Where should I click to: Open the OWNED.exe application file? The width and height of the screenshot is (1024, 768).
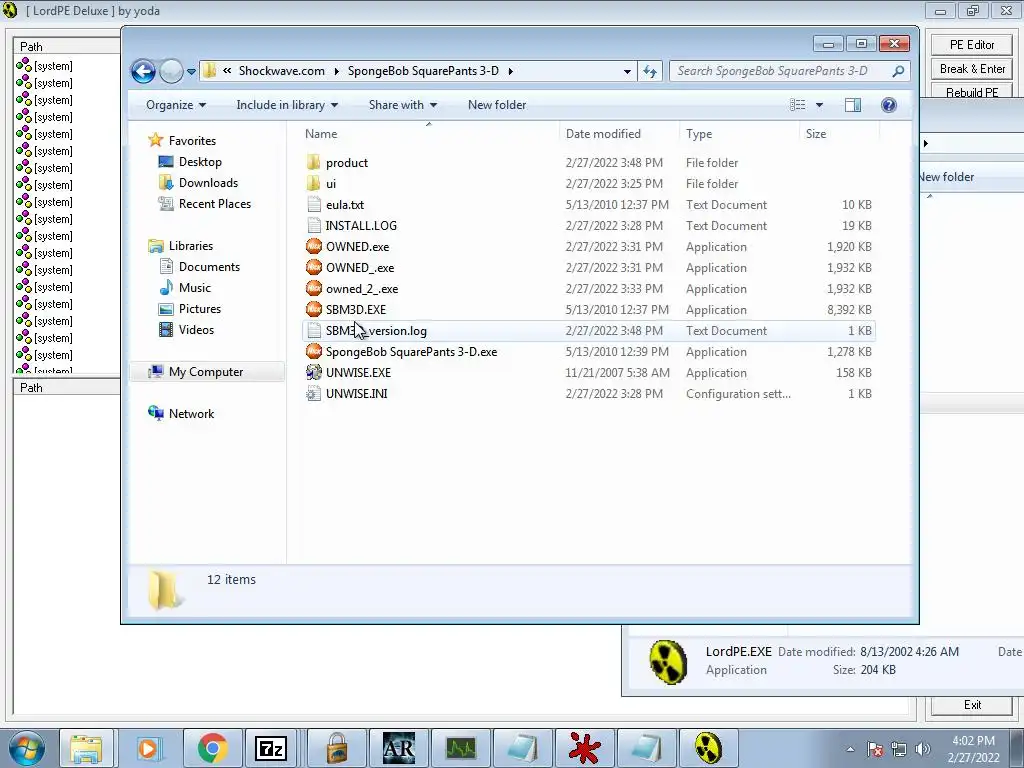click(357, 247)
